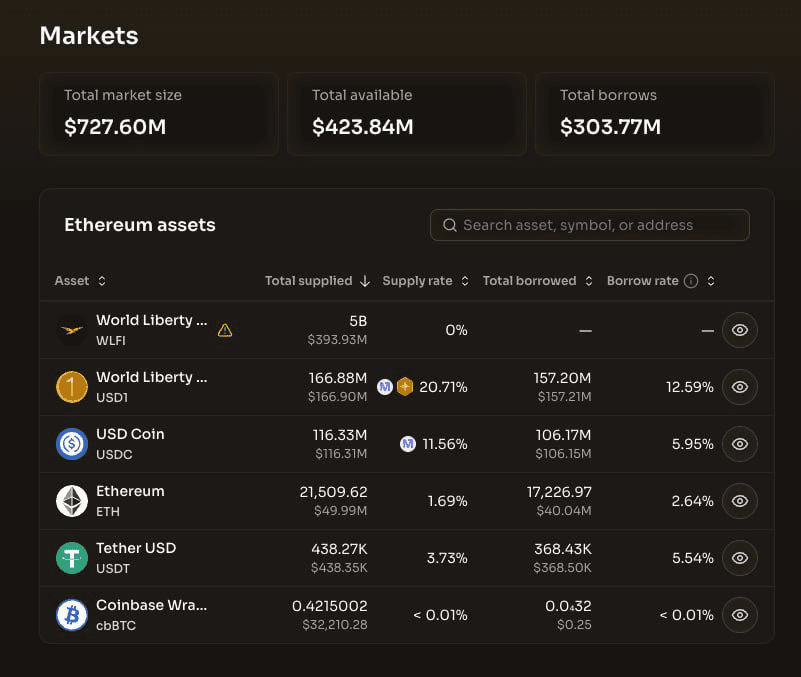The image size is (801, 677).
Task: Toggle the eye icon for cbBTC row
Action: [x=740, y=615]
